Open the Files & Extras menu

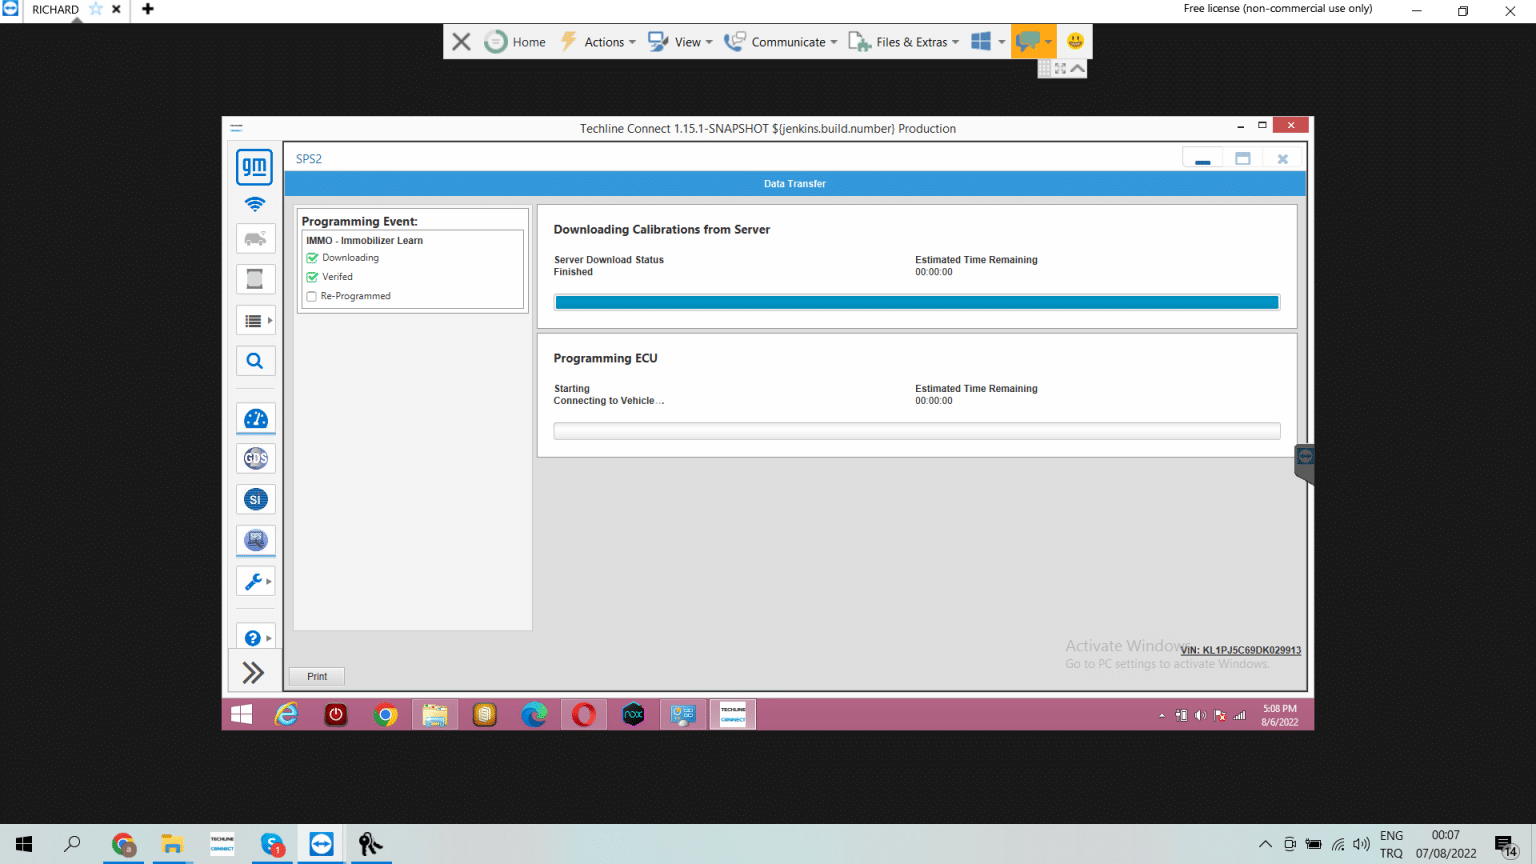click(x=905, y=42)
